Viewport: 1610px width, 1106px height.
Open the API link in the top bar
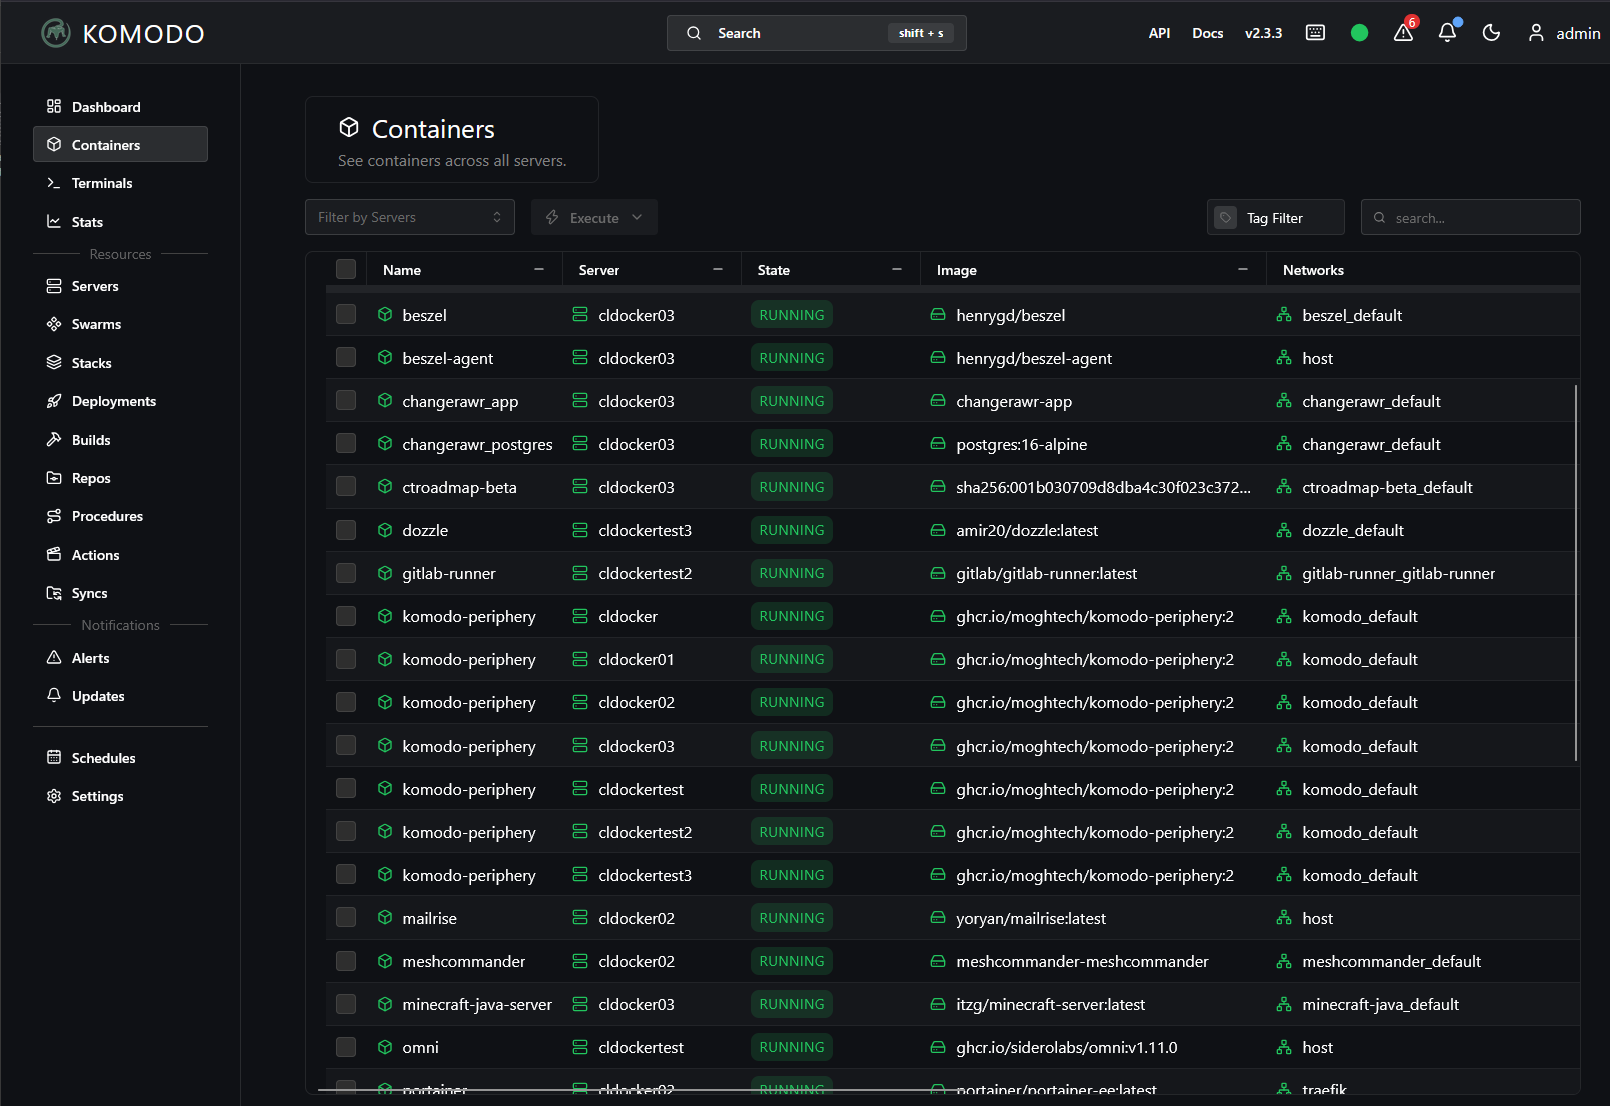coord(1159,33)
